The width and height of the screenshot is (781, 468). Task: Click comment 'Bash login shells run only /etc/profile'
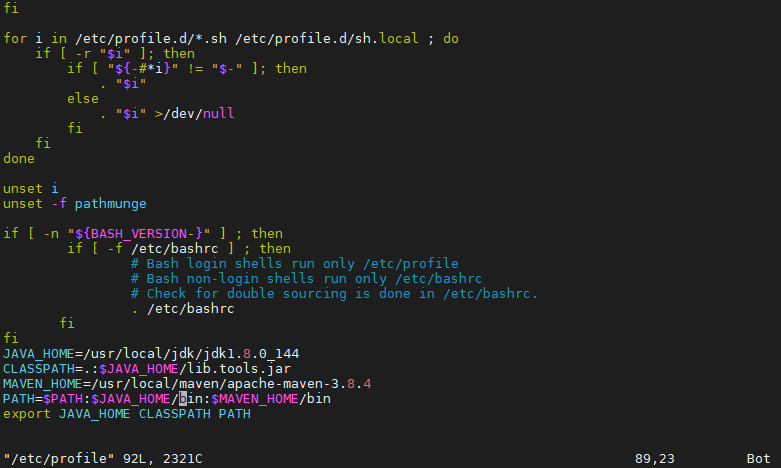(294, 263)
